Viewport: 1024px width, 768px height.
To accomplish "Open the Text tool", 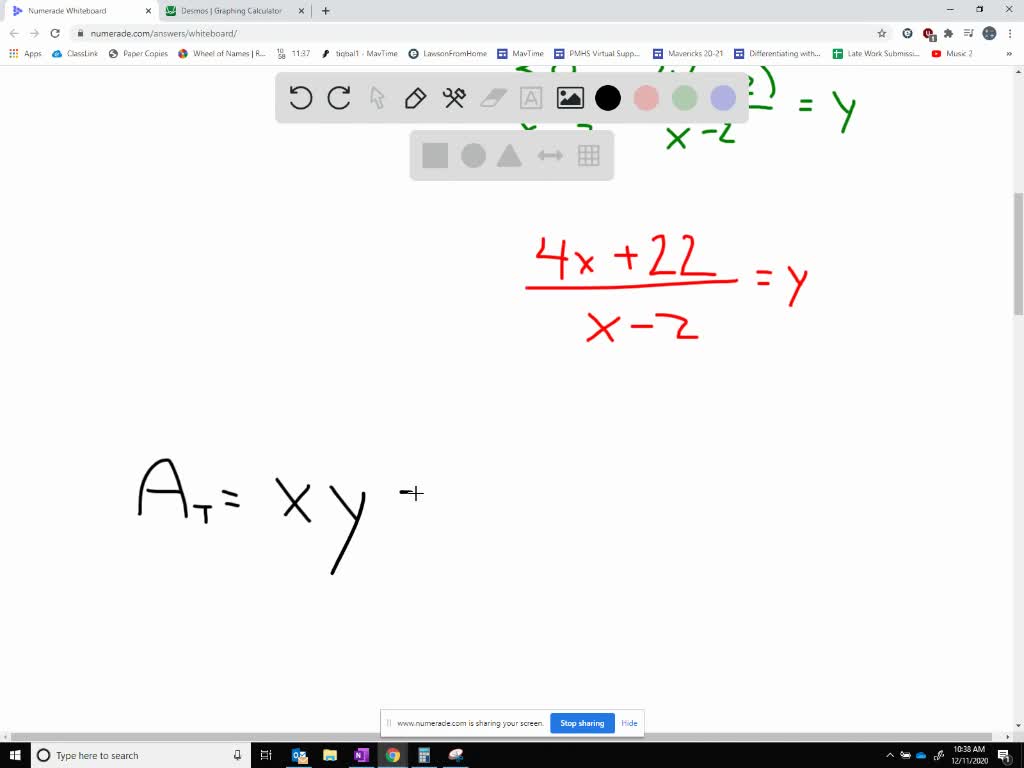I will coord(530,98).
